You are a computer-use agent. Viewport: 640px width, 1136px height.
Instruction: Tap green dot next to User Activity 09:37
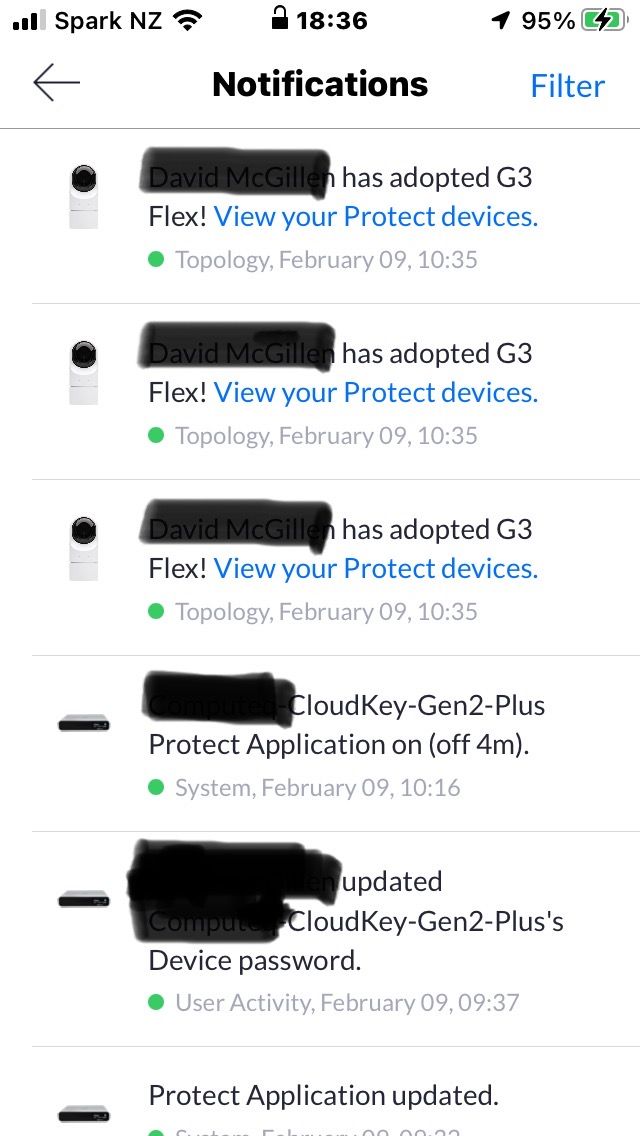pyautogui.click(x=156, y=1003)
